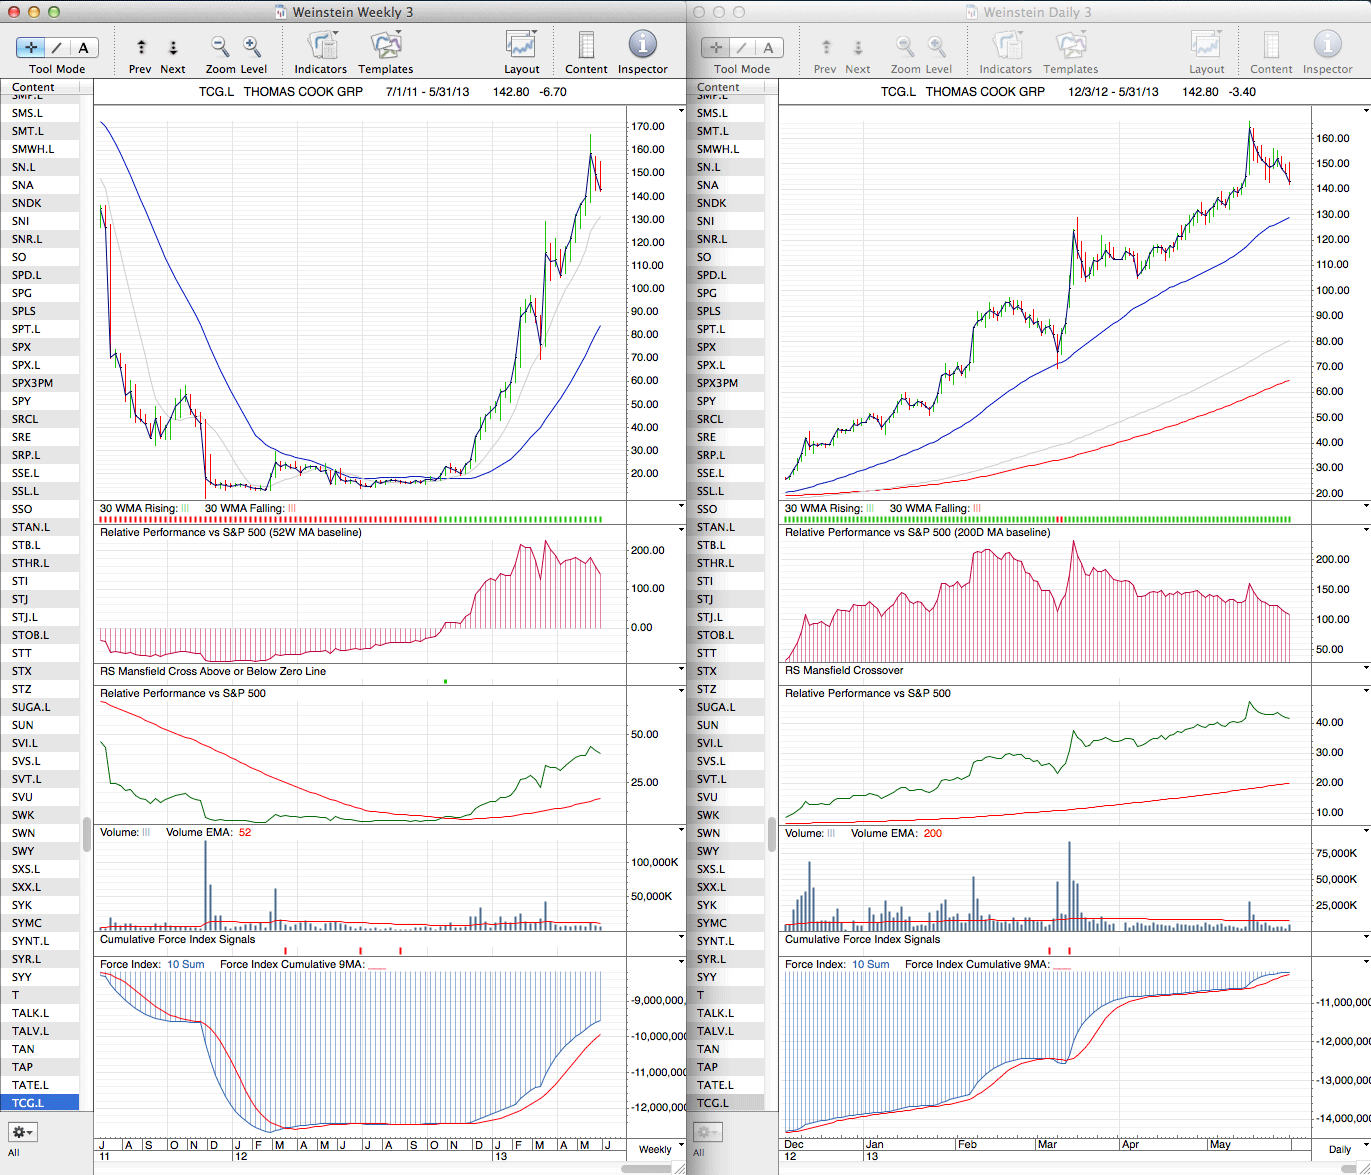
Task: Select the crosshair tool in Weekly window
Action: click(x=31, y=47)
